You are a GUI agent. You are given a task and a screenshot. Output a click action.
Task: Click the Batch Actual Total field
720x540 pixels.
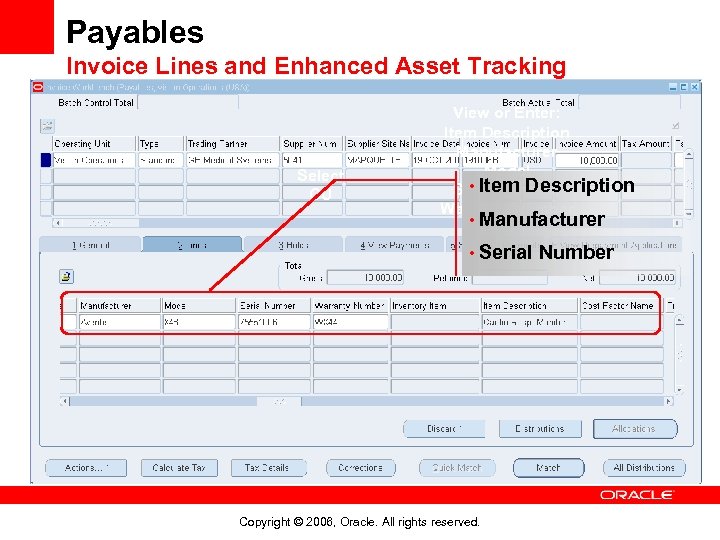pyautogui.click(x=629, y=102)
